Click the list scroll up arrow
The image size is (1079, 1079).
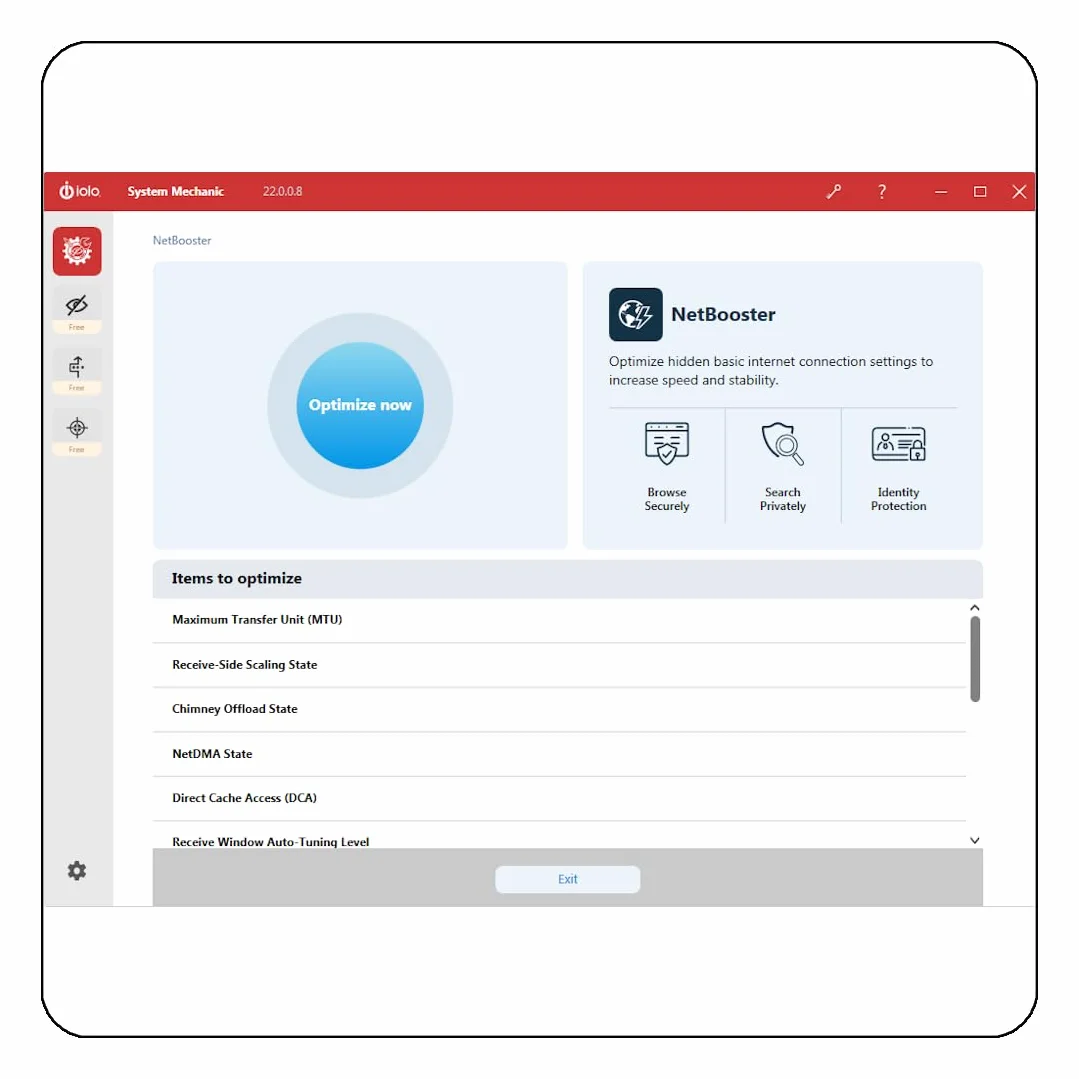pyautogui.click(x=974, y=608)
